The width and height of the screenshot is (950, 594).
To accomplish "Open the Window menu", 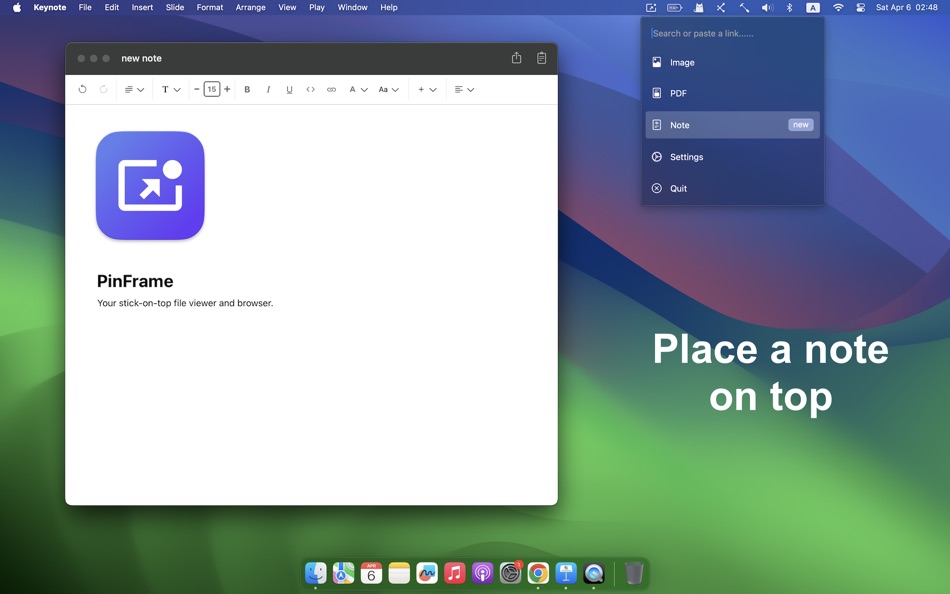I will (353, 7).
